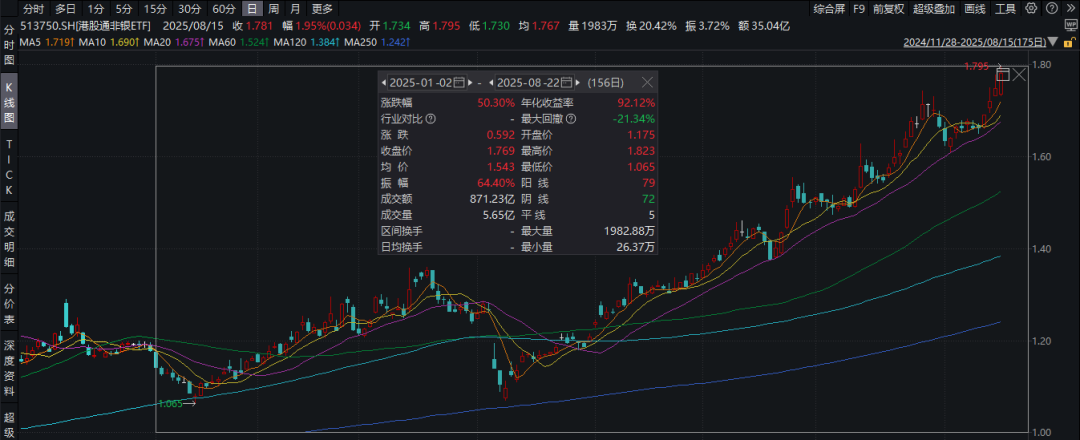1080x440 pixels.
Task: Step end date back one day
Action: tap(491, 83)
